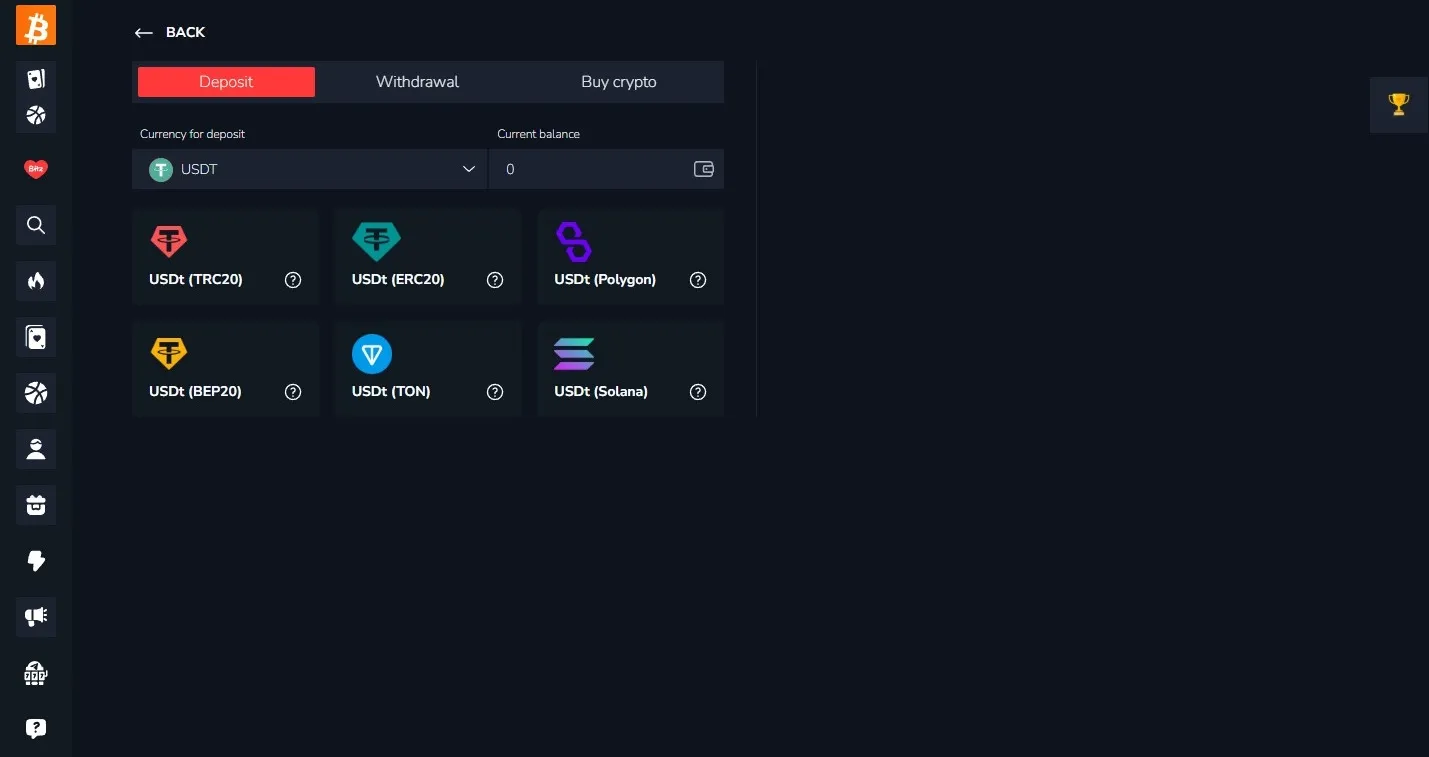Open the slot machine sidebar icon
The width and height of the screenshot is (1429, 757).
(x=36, y=673)
